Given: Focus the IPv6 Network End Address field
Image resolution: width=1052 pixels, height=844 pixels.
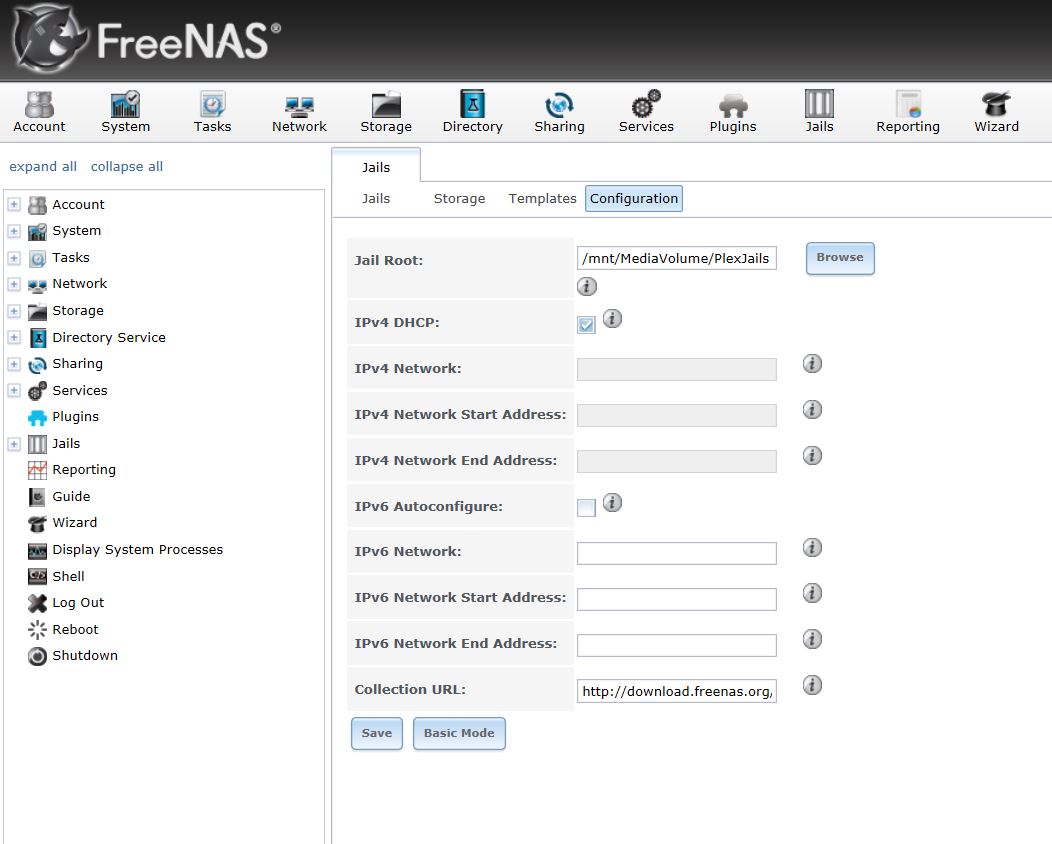Looking at the screenshot, I should pyautogui.click(x=676, y=645).
